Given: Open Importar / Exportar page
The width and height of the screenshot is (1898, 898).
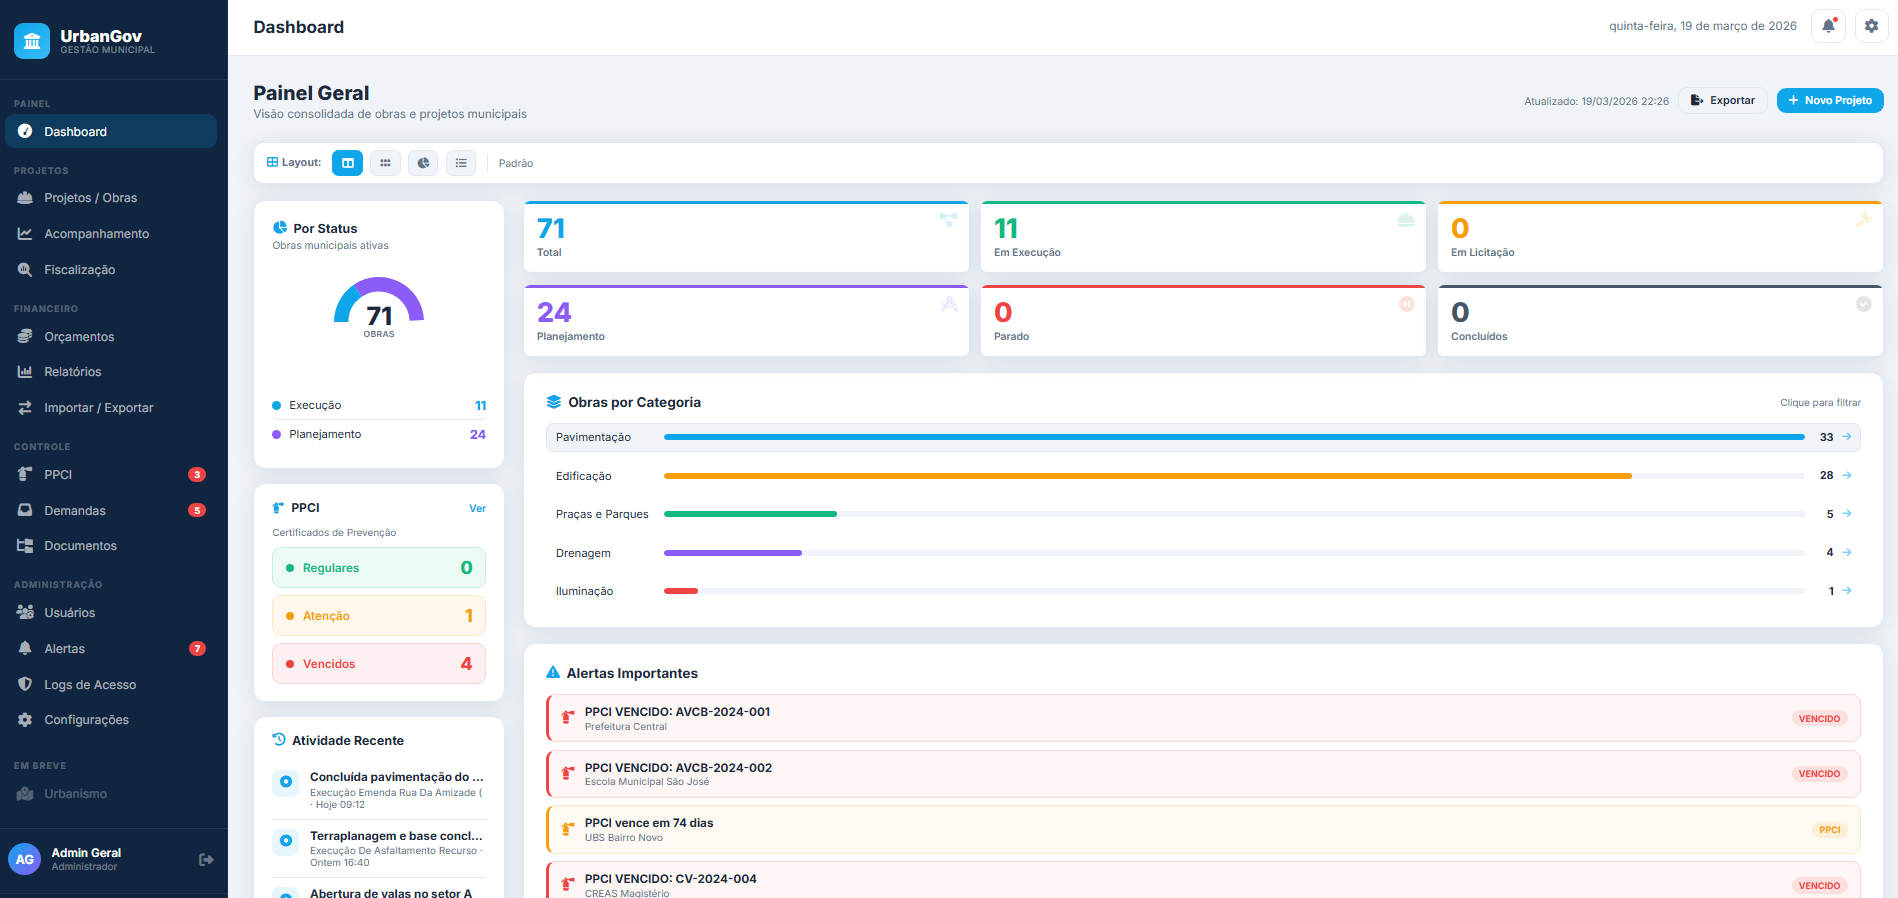Looking at the screenshot, I should [x=111, y=408].
